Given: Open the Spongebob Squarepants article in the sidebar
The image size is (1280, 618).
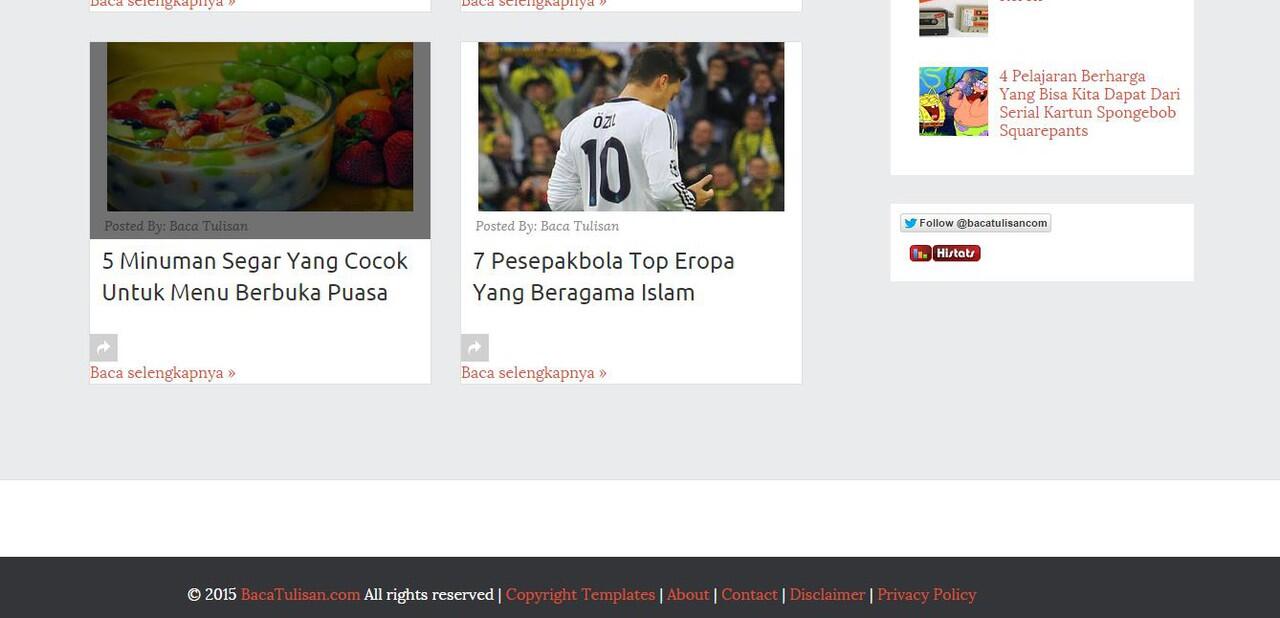Looking at the screenshot, I should tap(1089, 103).
